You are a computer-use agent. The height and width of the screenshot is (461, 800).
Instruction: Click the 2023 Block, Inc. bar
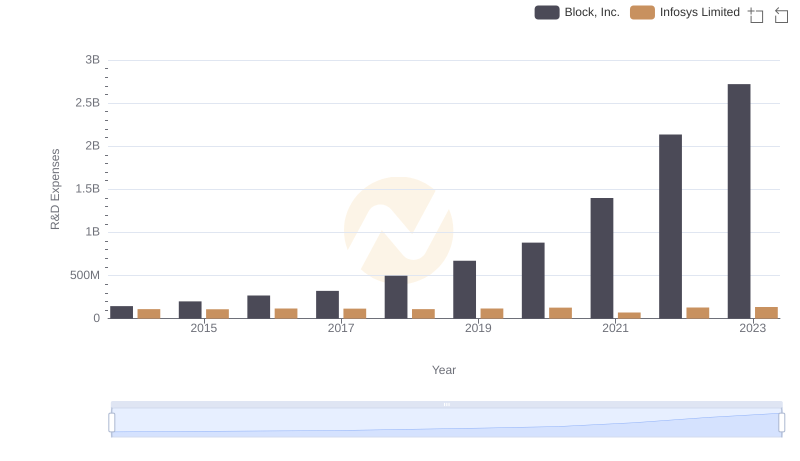739,201
